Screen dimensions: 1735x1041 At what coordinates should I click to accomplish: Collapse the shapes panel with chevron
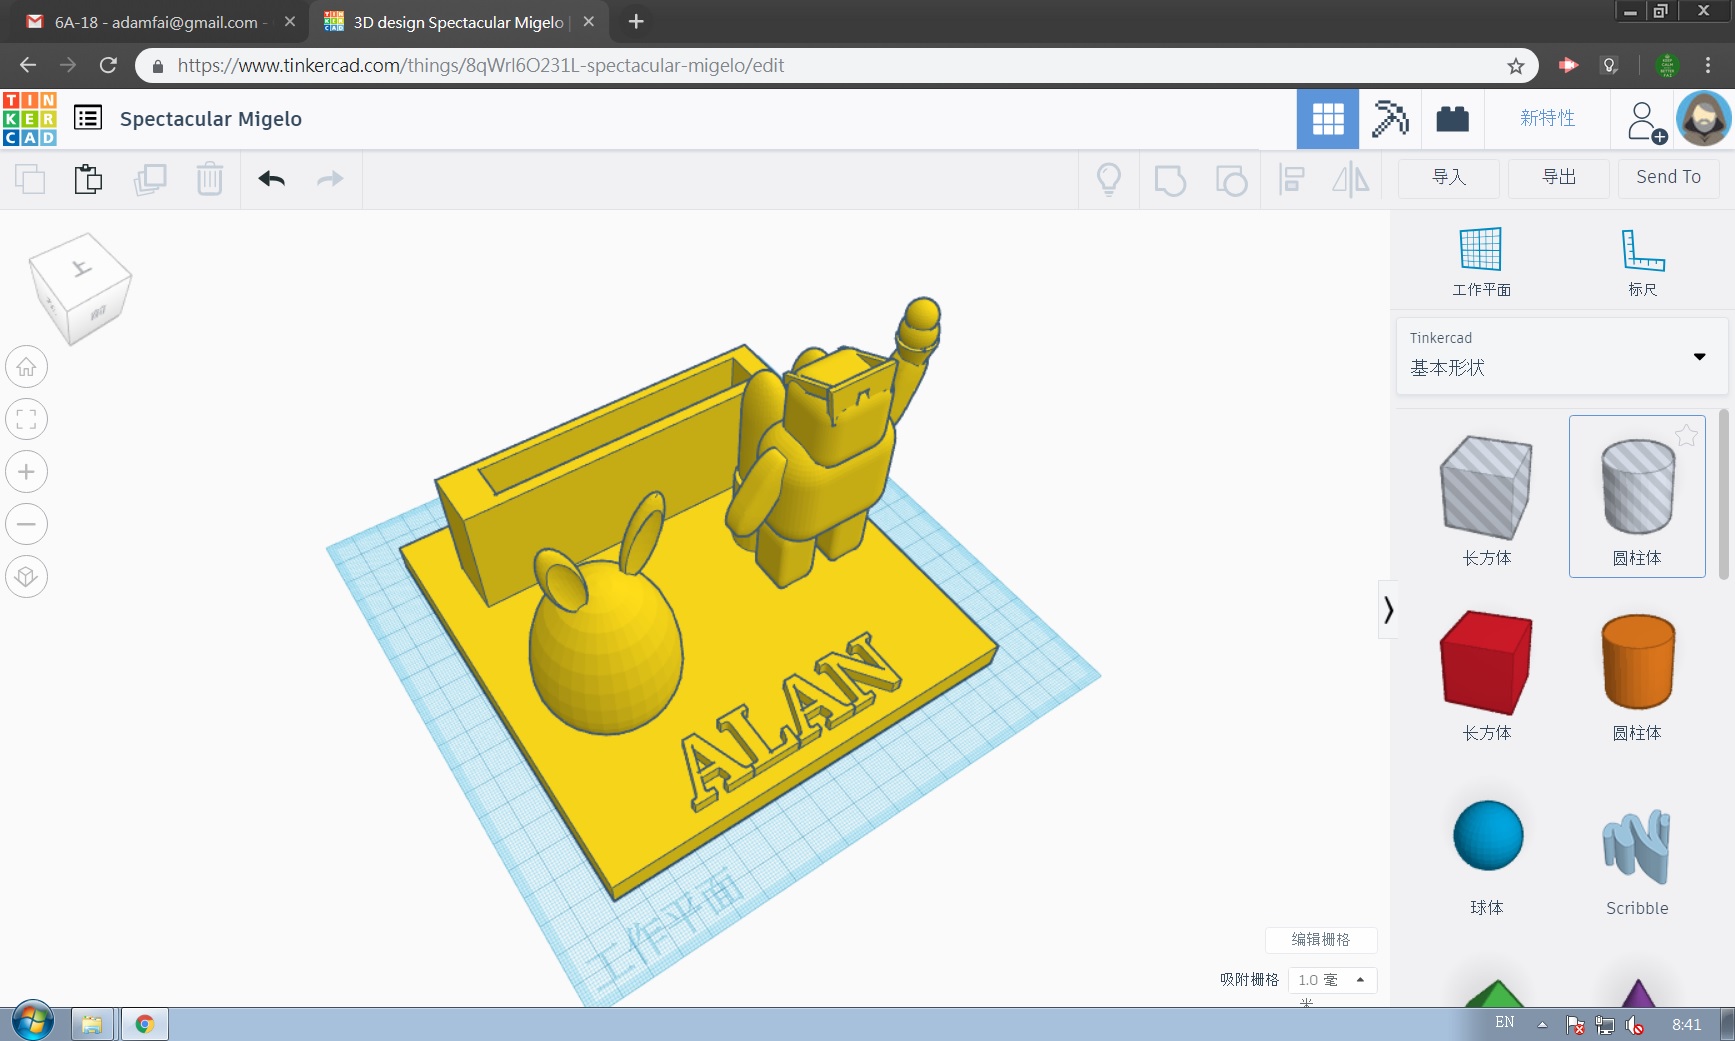click(1388, 610)
